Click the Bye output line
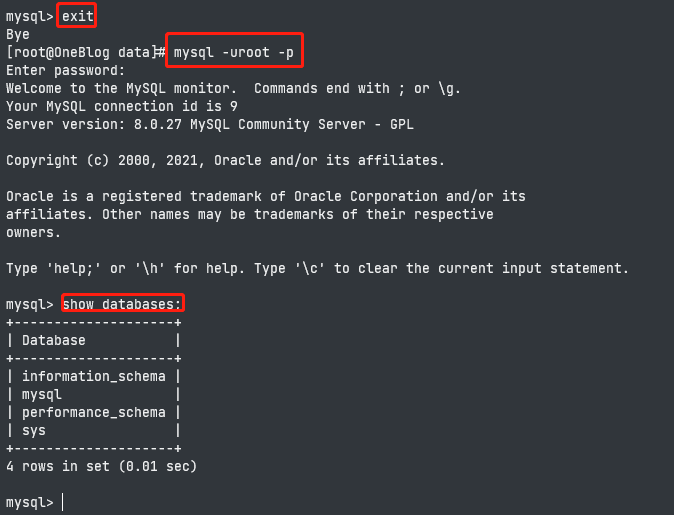674x515 pixels. click(18, 34)
